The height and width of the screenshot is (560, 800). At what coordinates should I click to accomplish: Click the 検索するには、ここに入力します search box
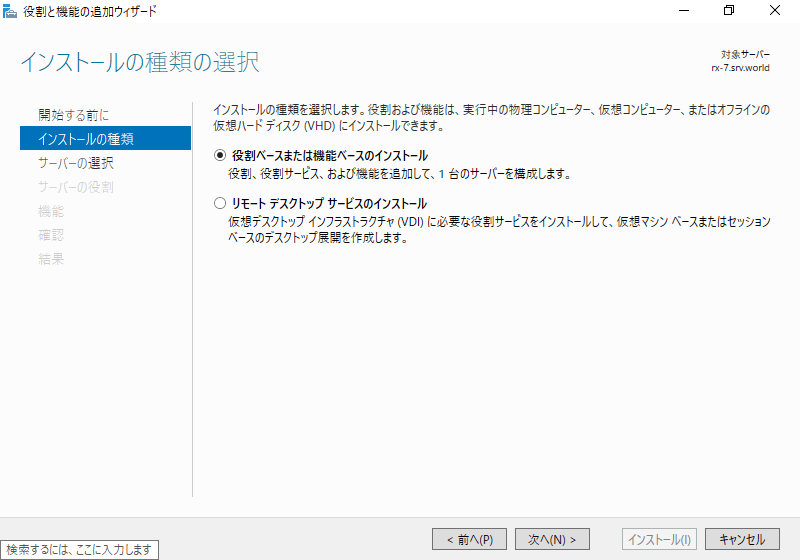(x=79, y=550)
